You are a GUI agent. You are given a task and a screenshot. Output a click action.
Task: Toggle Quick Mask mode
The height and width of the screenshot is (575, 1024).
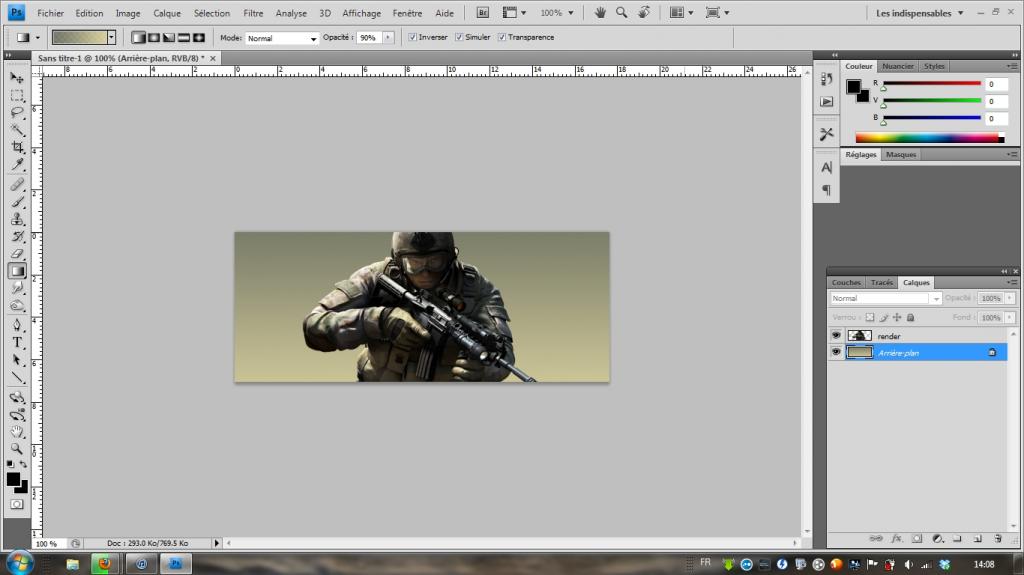17,504
